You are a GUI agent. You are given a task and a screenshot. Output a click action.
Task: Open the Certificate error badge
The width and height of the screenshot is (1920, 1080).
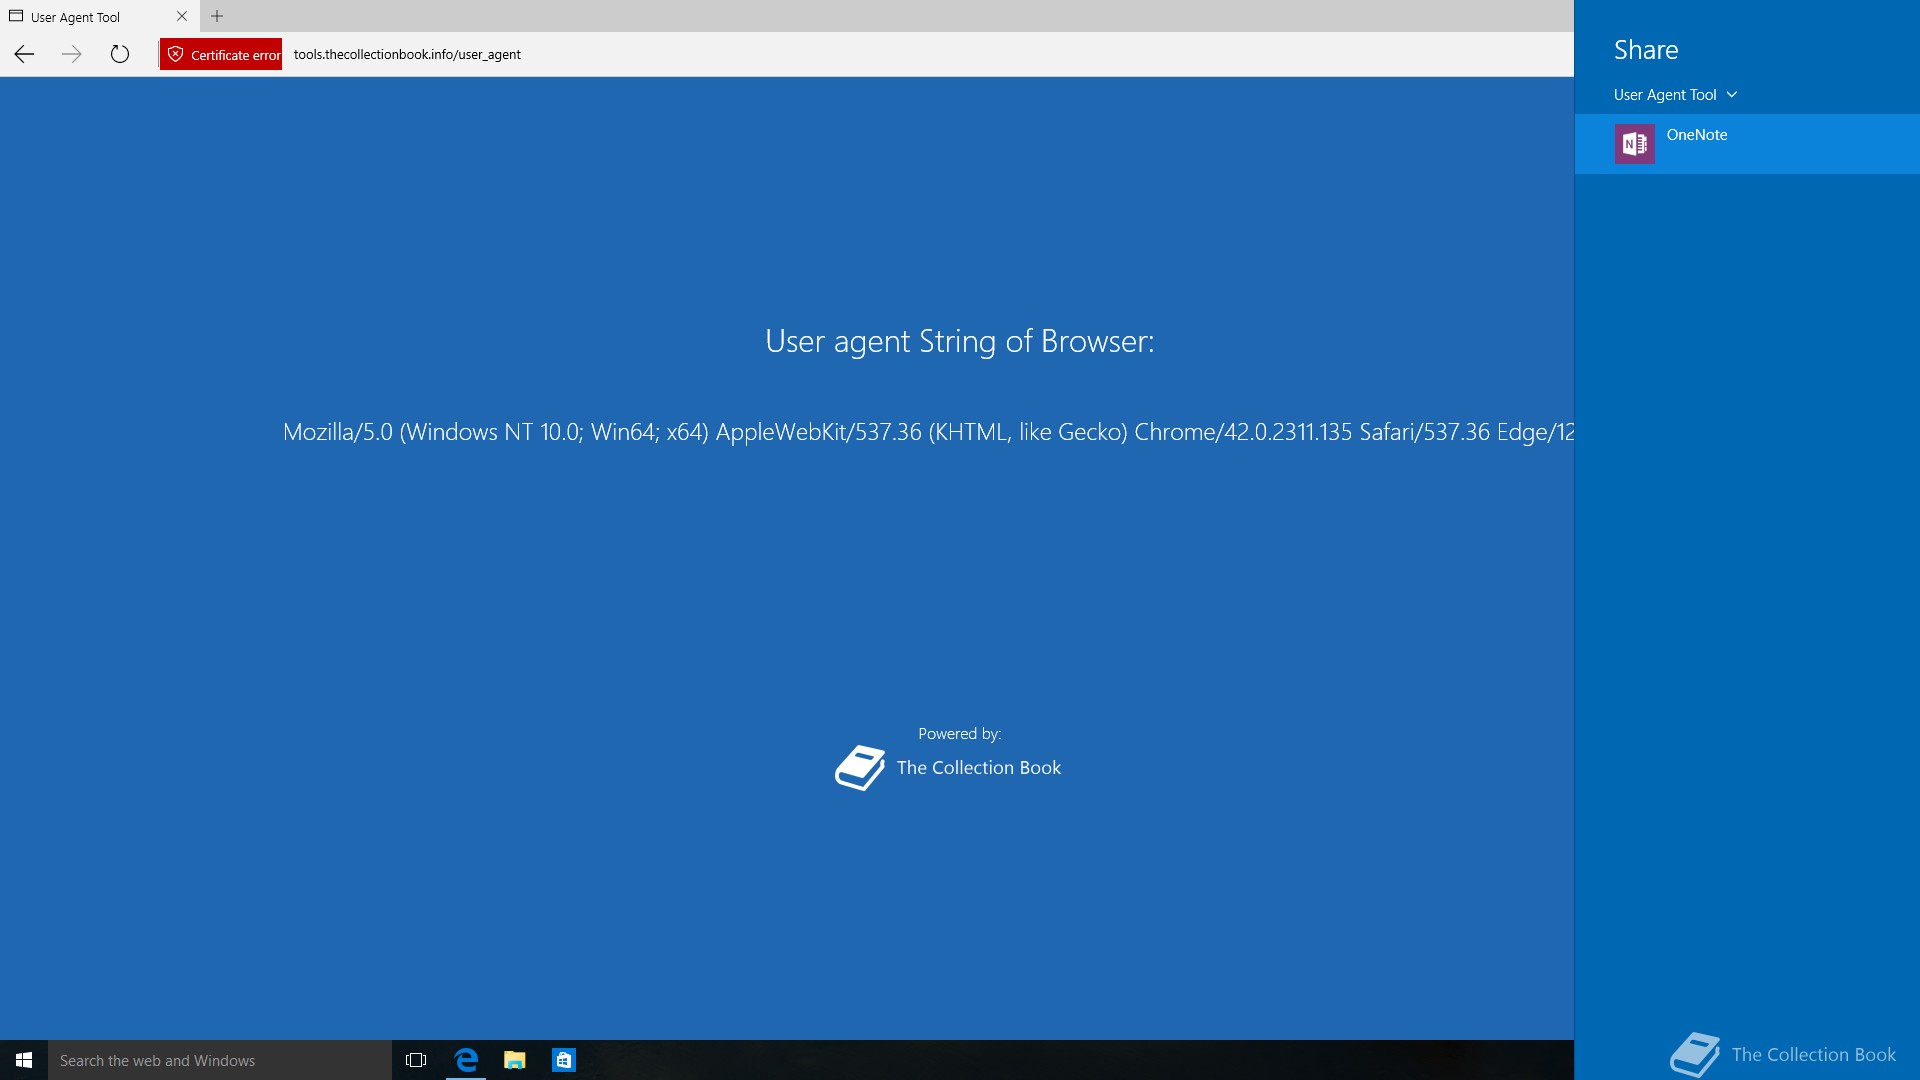221,54
